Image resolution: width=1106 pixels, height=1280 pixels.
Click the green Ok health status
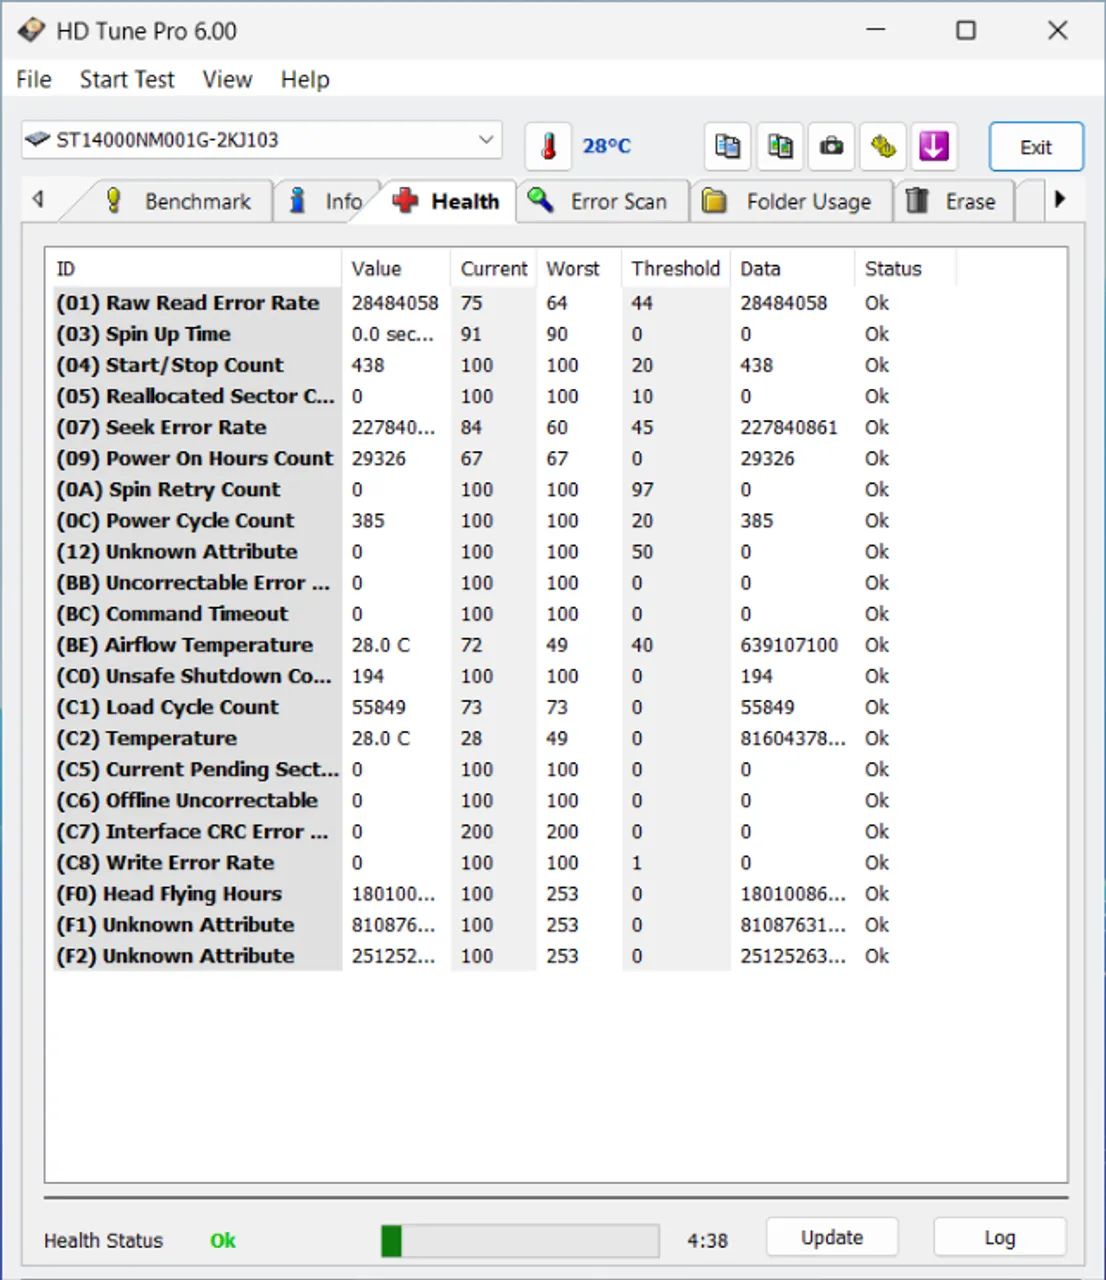click(x=223, y=1240)
